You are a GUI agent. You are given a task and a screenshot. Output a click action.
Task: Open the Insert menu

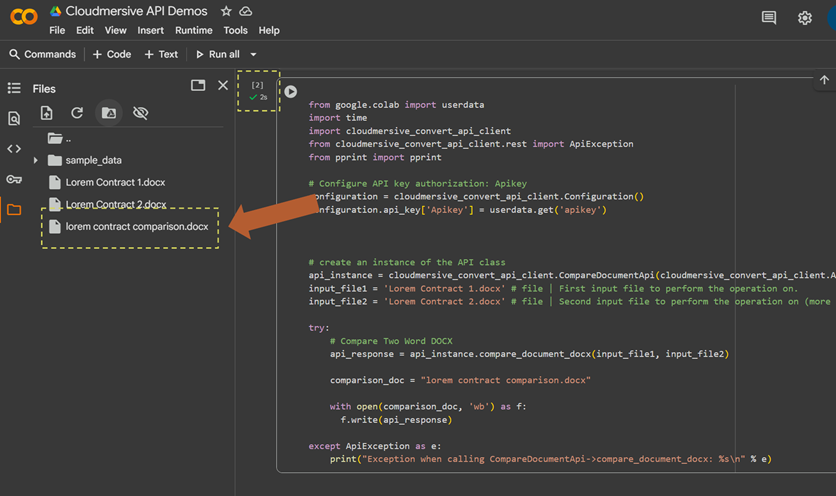pos(150,30)
